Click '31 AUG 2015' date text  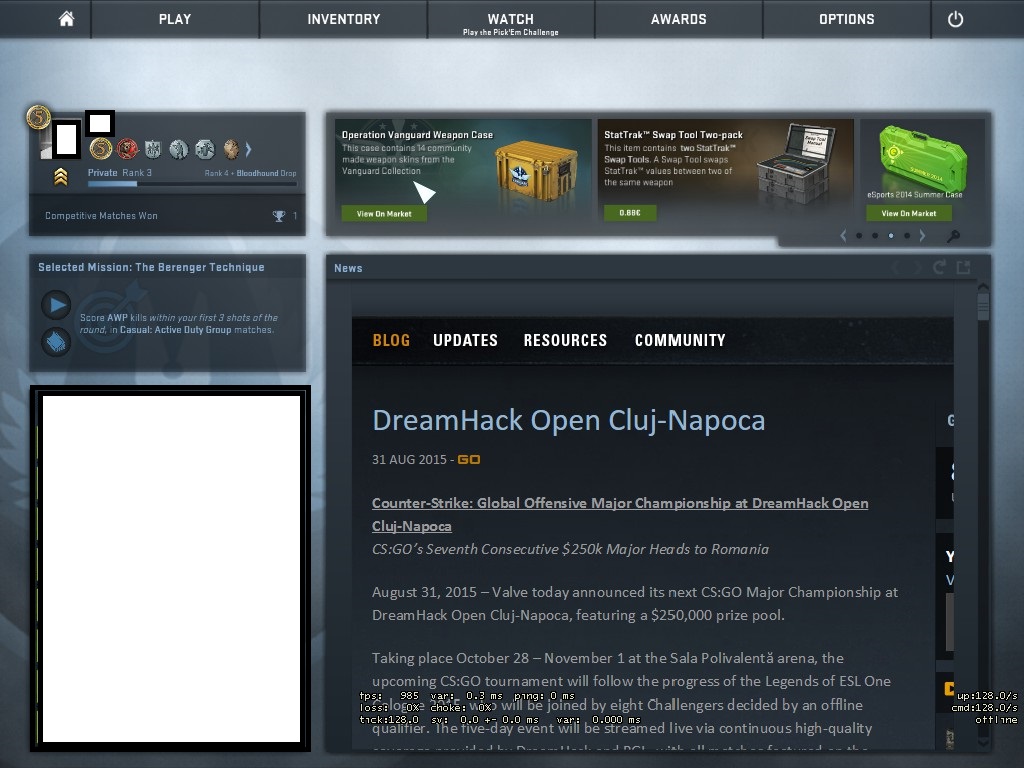click(x=409, y=460)
